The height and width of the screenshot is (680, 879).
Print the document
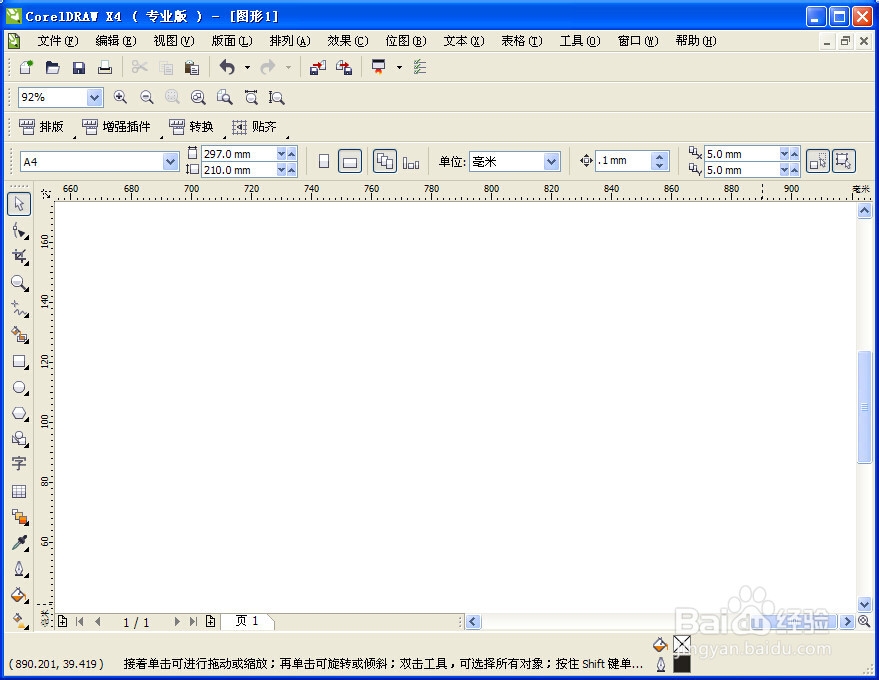tap(105, 68)
